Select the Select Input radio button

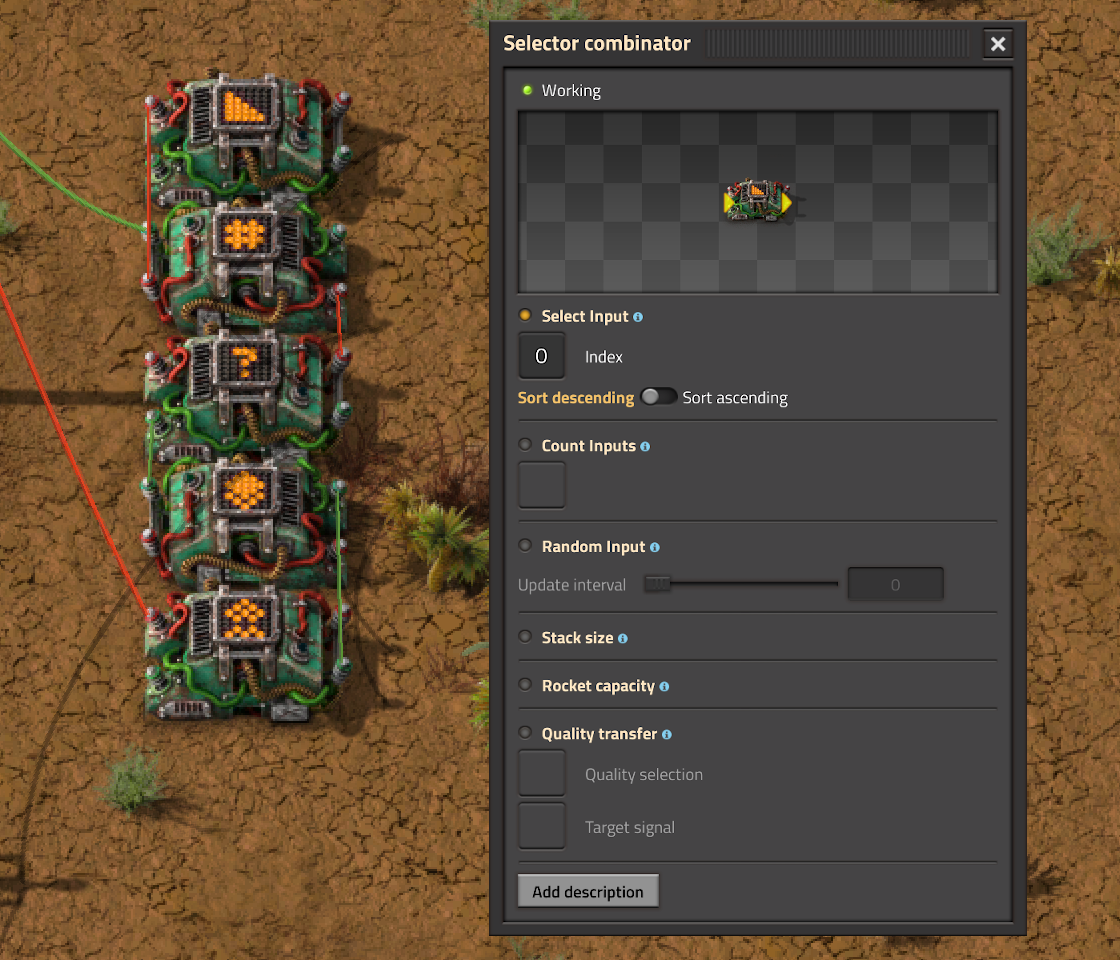tap(525, 315)
